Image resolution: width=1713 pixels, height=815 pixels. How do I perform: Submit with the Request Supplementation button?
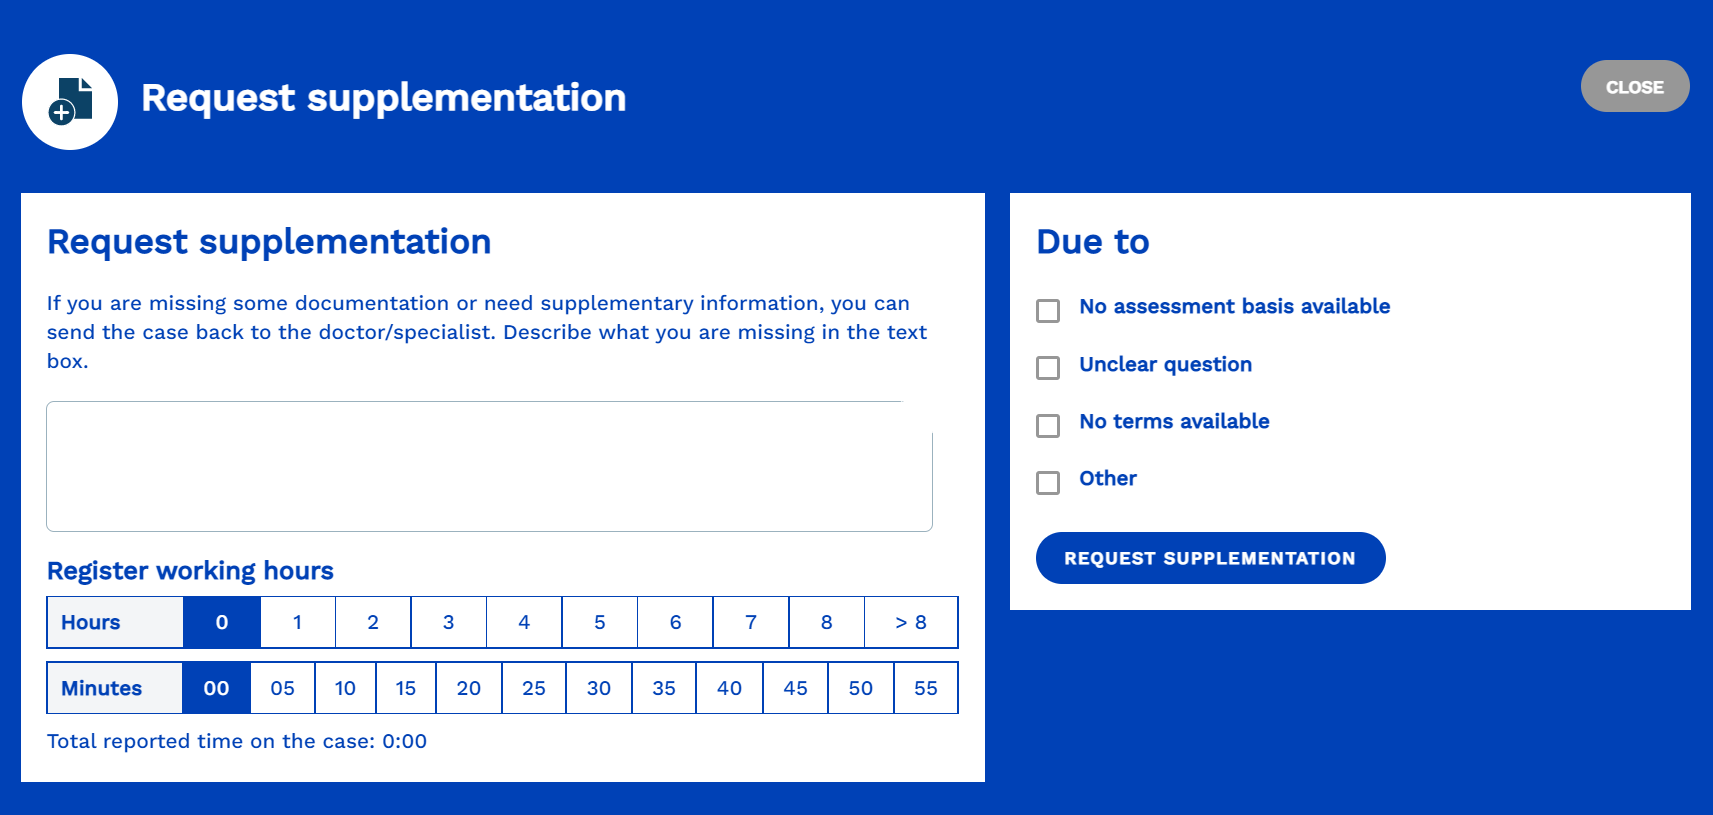pos(1210,558)
